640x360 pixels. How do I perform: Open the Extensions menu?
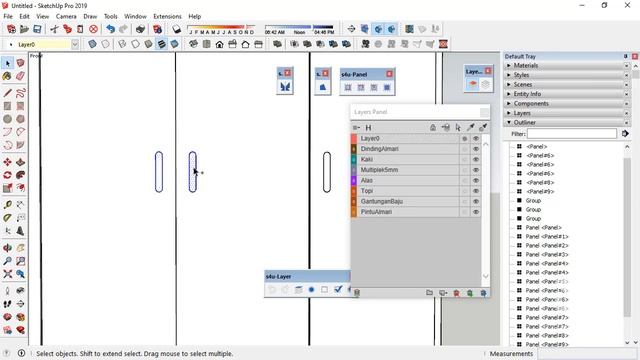[167, 16]
